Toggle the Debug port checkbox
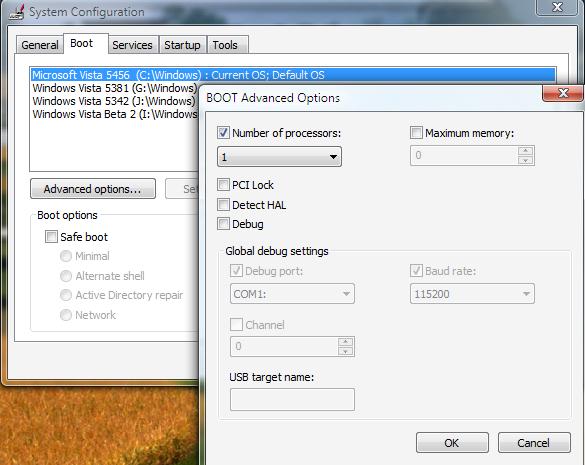The image size is (585, 465). (236, 271)
